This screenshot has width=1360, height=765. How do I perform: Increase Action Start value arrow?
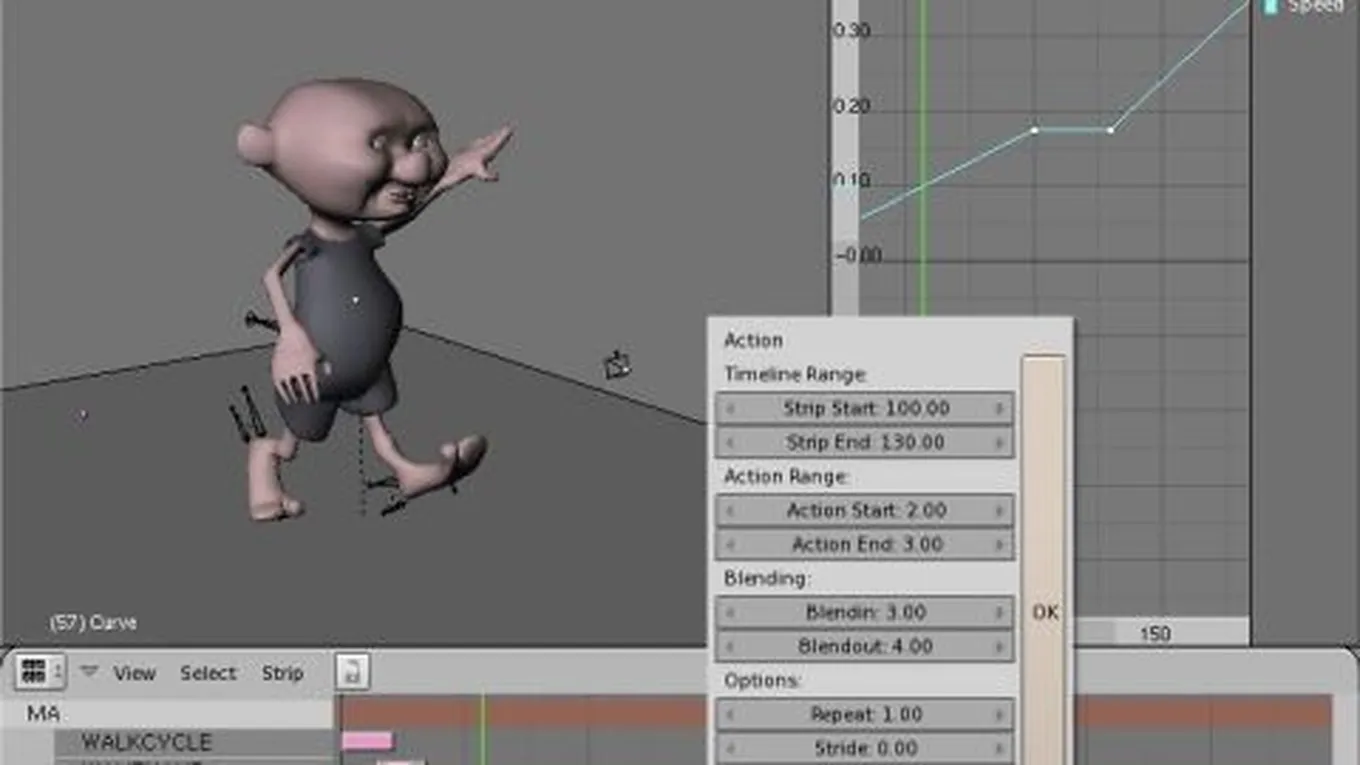tap(998, 510)
